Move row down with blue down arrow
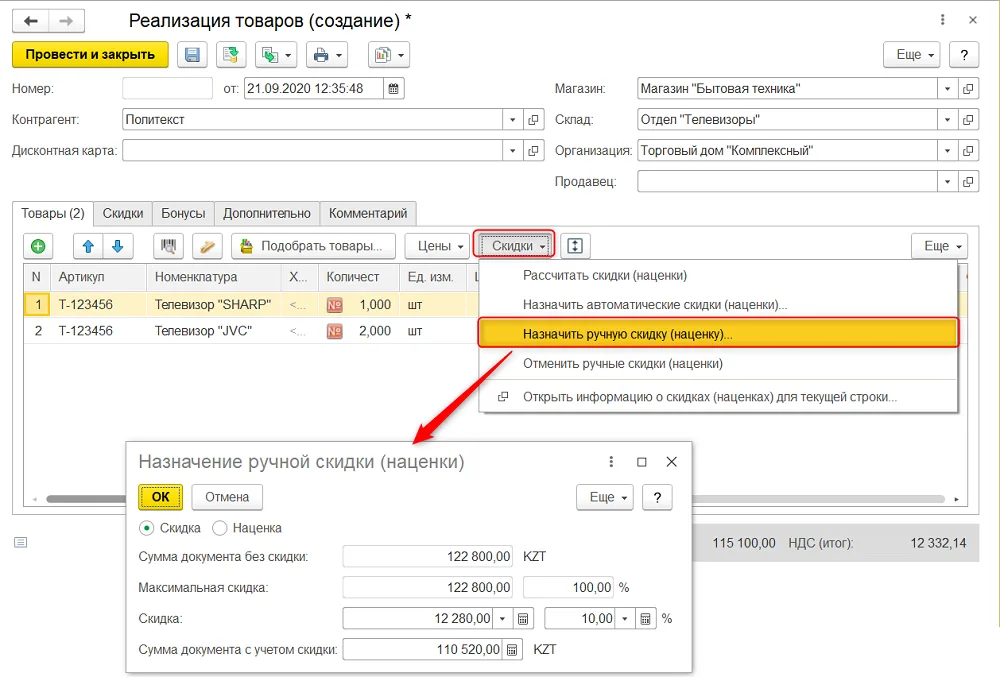Viewport: 1000px width, 677px height. [118, 246]
